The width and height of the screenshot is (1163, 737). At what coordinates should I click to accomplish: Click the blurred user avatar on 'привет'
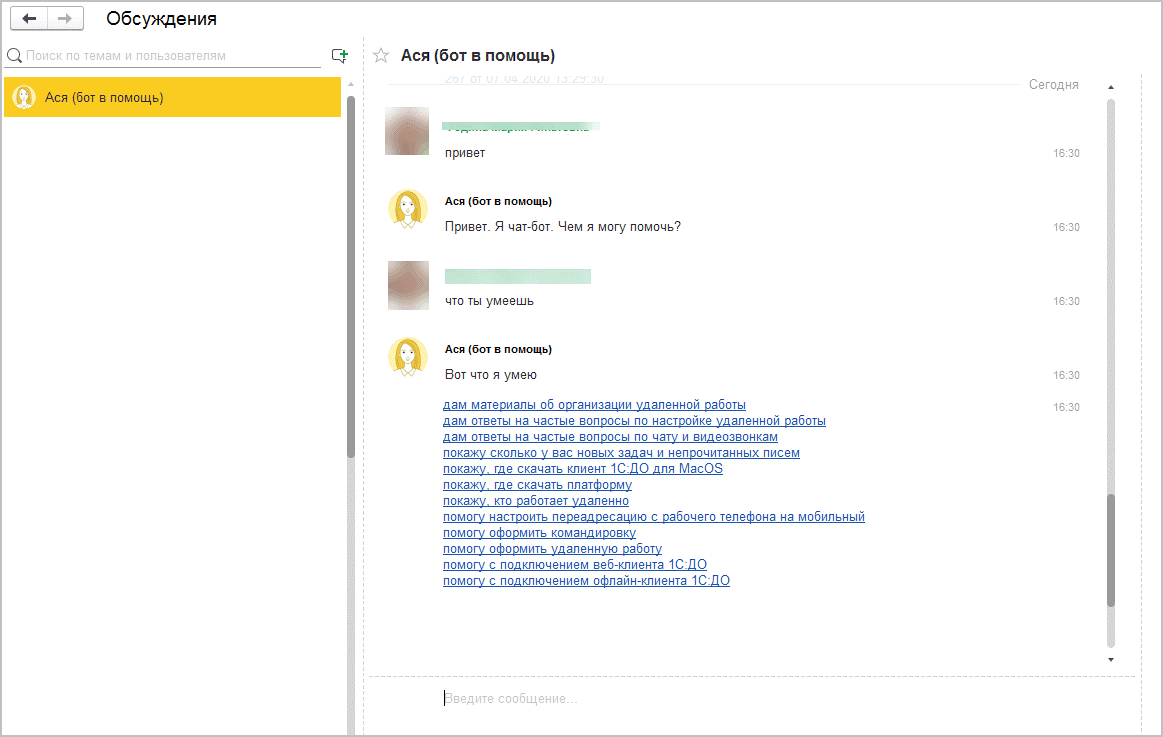click(x=407, y=131)
